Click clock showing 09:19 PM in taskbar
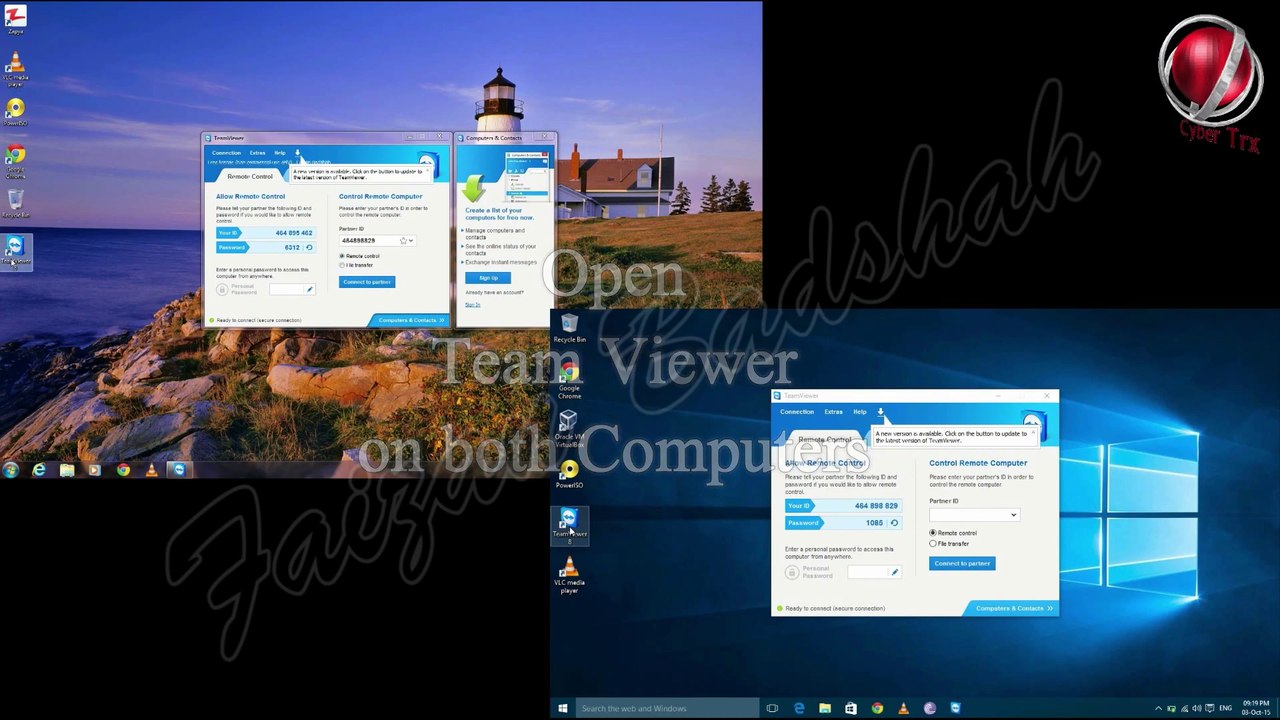 [1256, 708]
